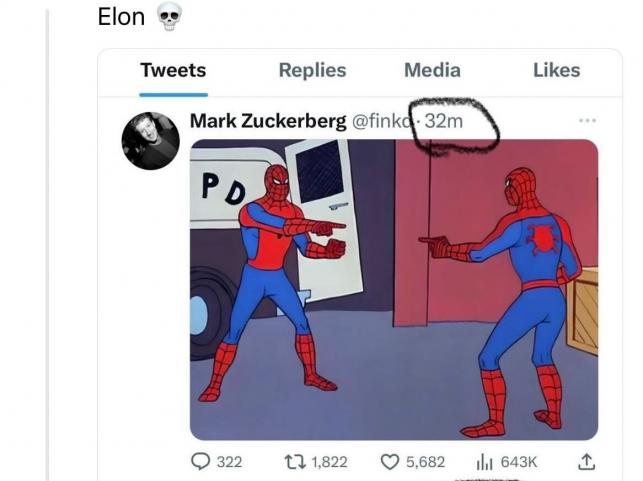Share the tweet using the upload arrow icon
The height and width of the screenshot is (481, 643).
tap(587, 461)
